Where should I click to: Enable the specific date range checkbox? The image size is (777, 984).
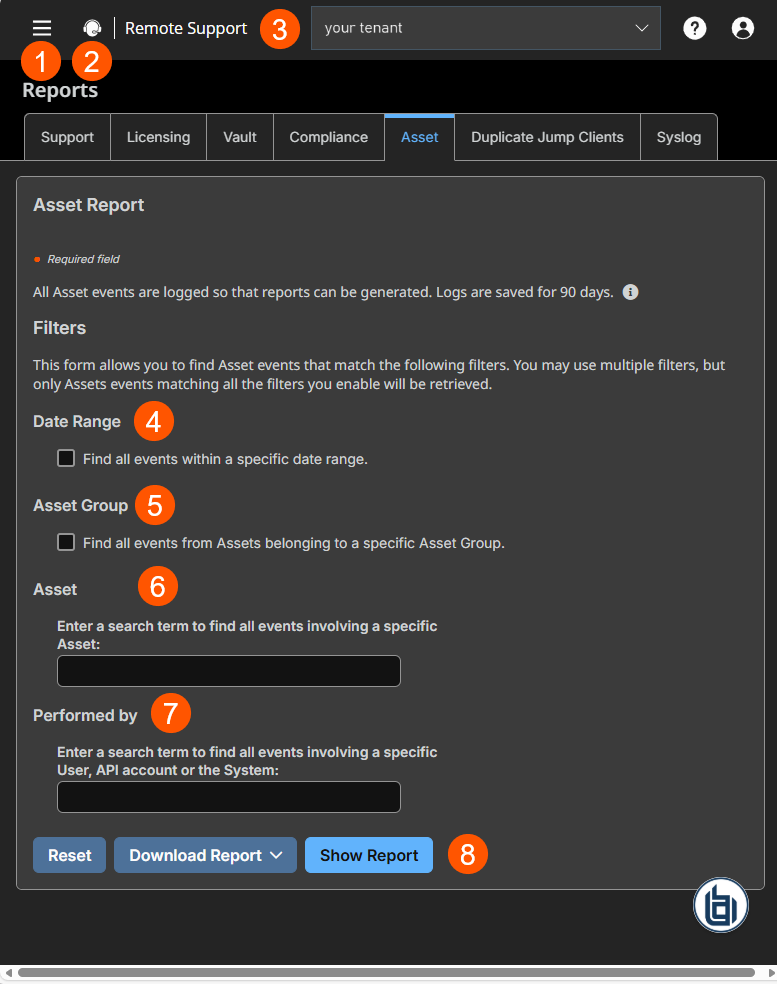pos(66,458)
